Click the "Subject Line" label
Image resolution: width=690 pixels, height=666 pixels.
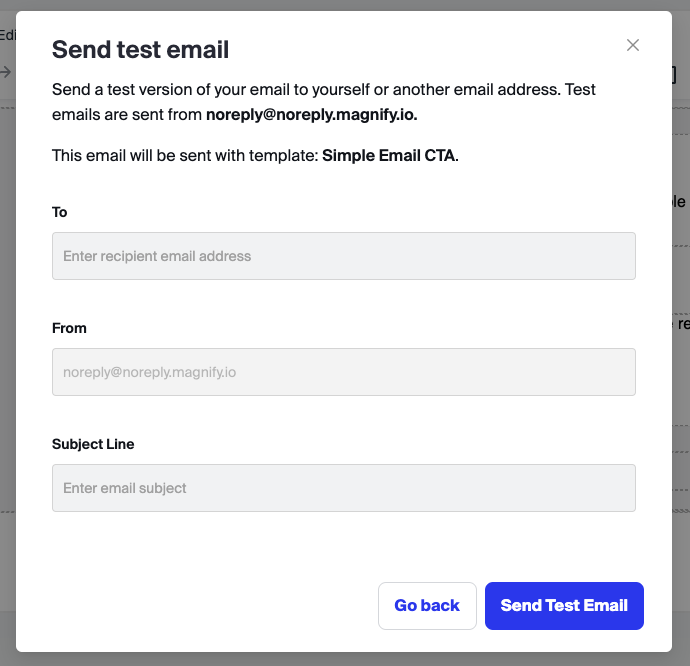tap(93, 444)
